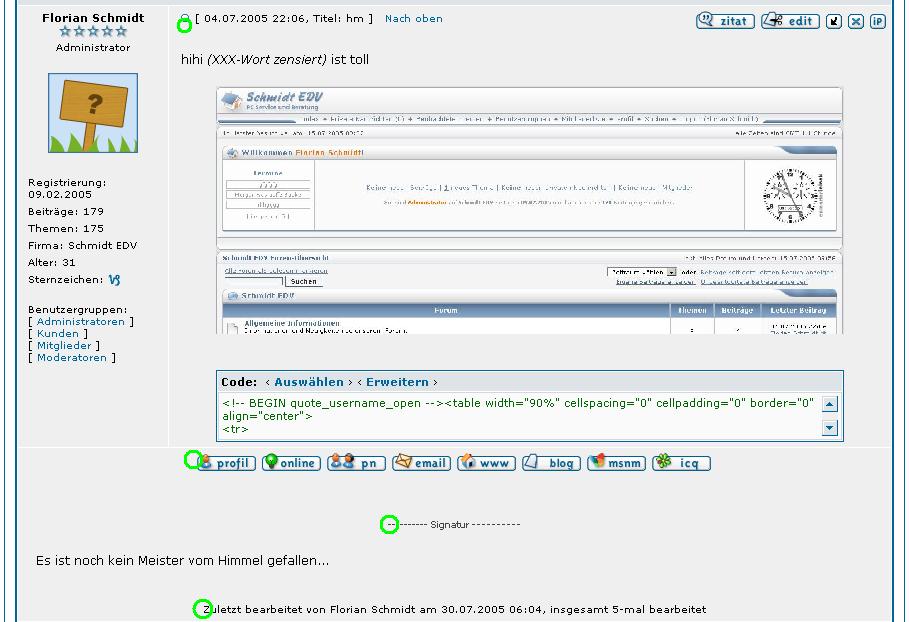
Task: Click the email button
Action: (x=421, y=463)
